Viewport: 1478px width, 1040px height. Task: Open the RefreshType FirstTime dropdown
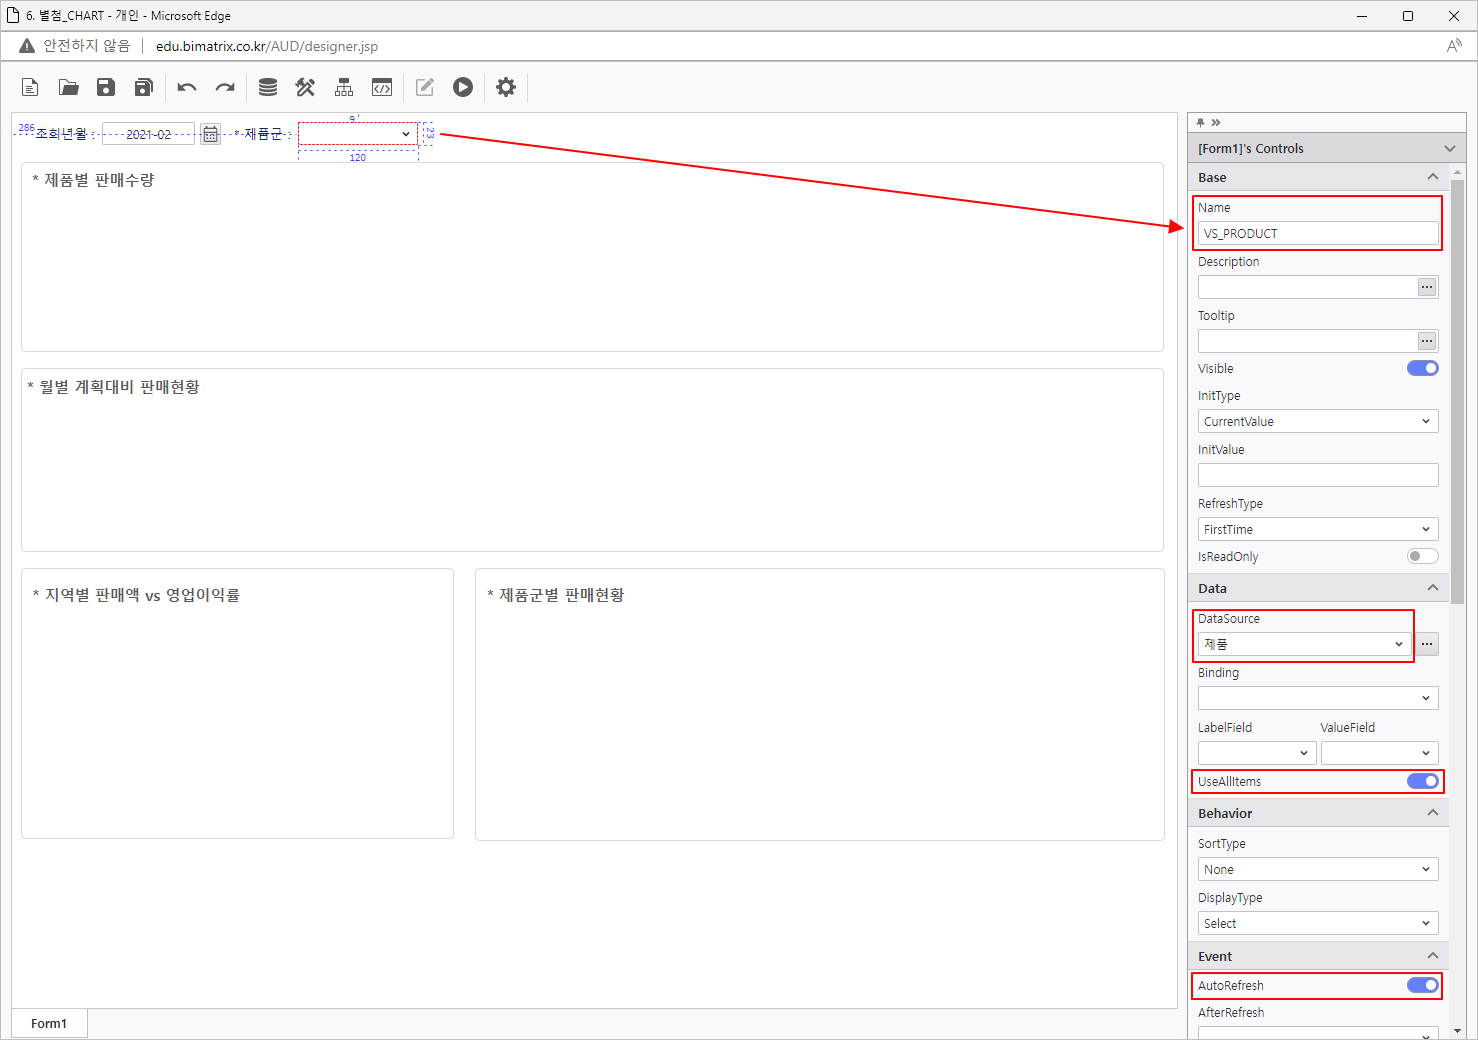coord(1317,529)
